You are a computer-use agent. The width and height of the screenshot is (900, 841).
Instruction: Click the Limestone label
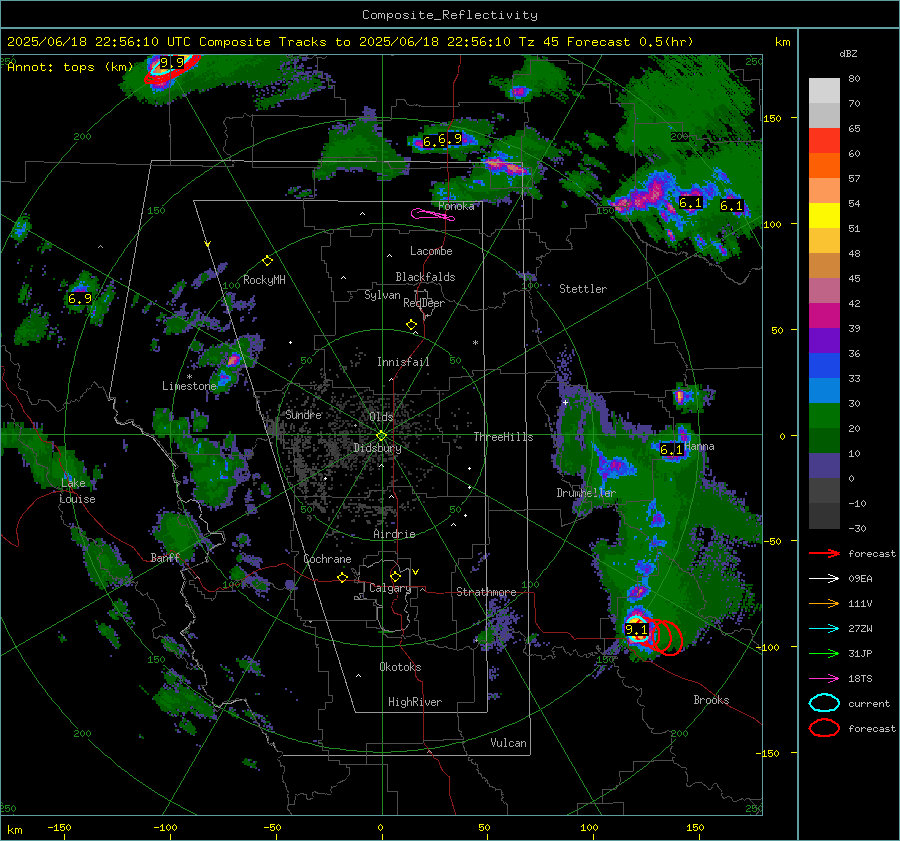(x=189, y=386)
